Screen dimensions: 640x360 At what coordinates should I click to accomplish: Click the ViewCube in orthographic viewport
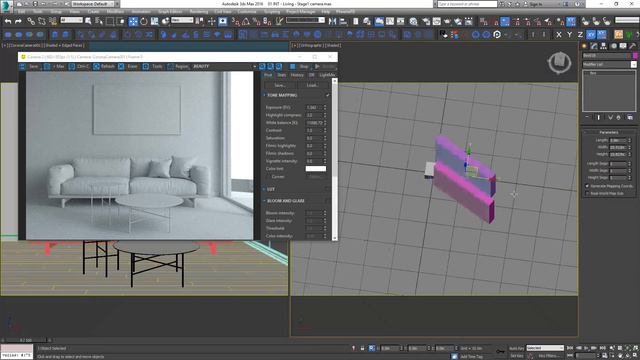tap(559, 63)
